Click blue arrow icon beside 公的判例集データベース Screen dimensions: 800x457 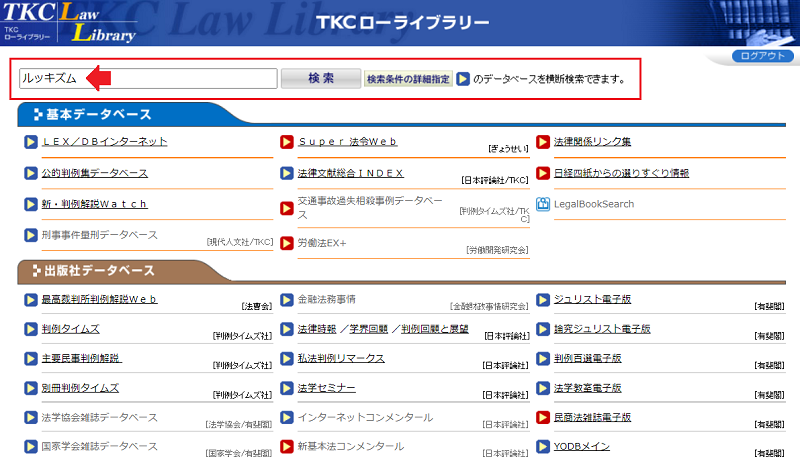tap(31, 173)
